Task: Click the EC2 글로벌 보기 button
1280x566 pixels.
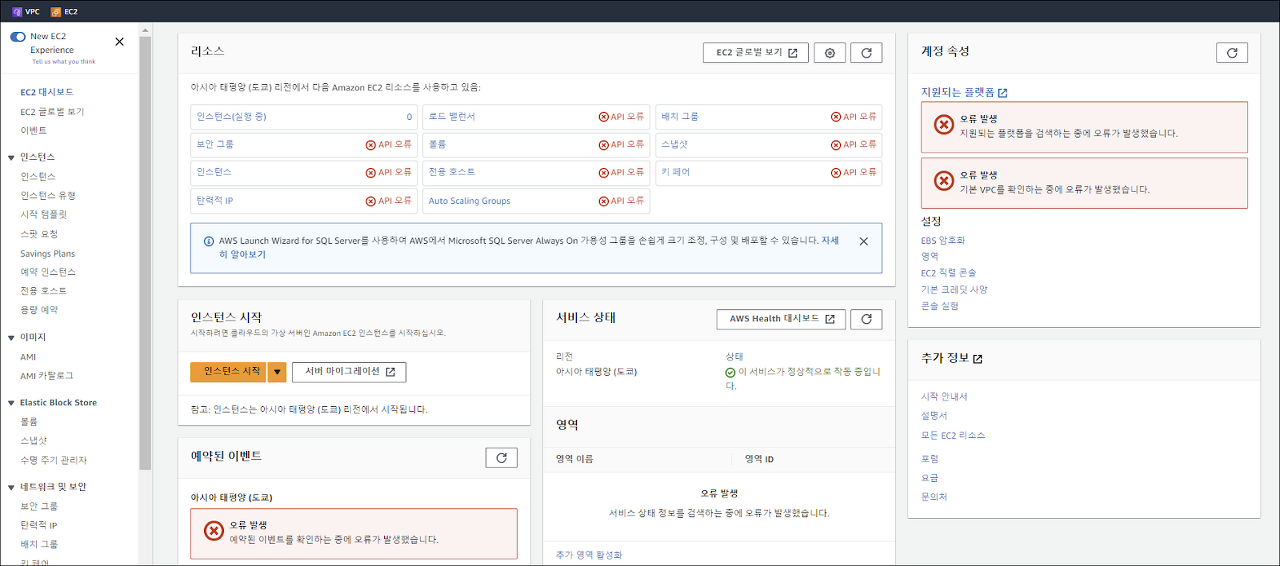Action: [x=756, y=53]
